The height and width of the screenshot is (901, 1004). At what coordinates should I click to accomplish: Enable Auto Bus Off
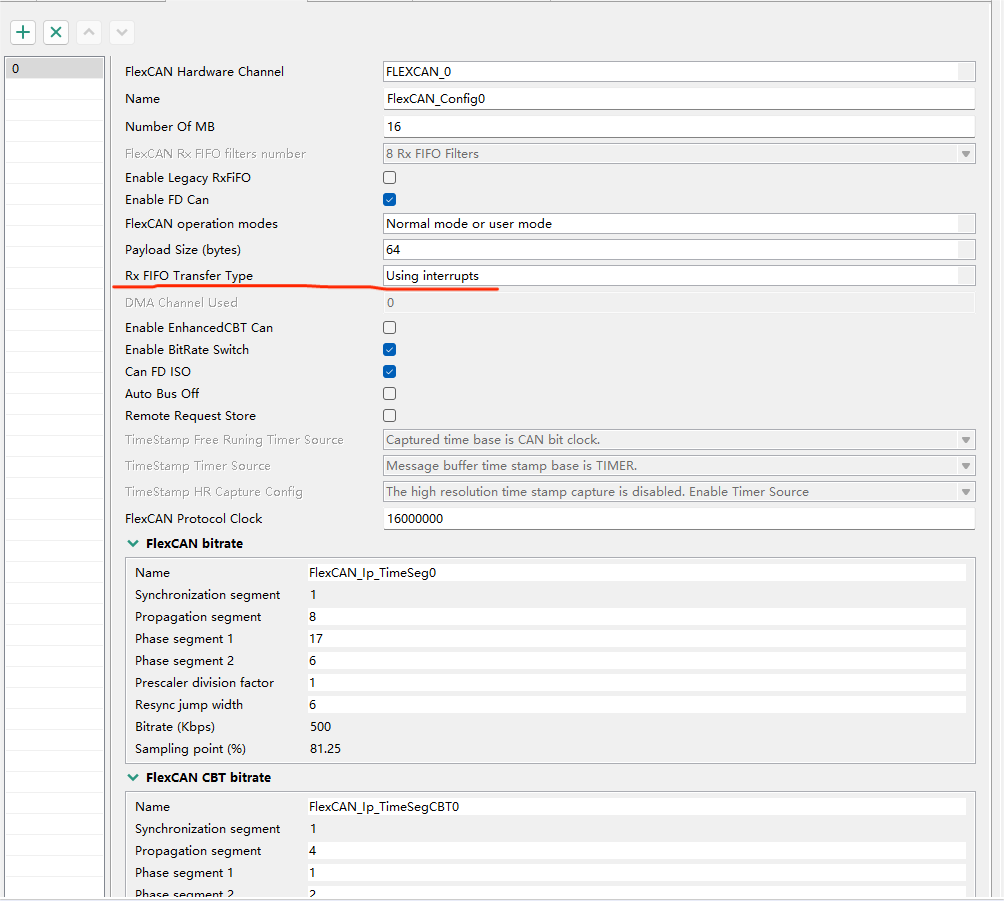(x=389, y=393)
